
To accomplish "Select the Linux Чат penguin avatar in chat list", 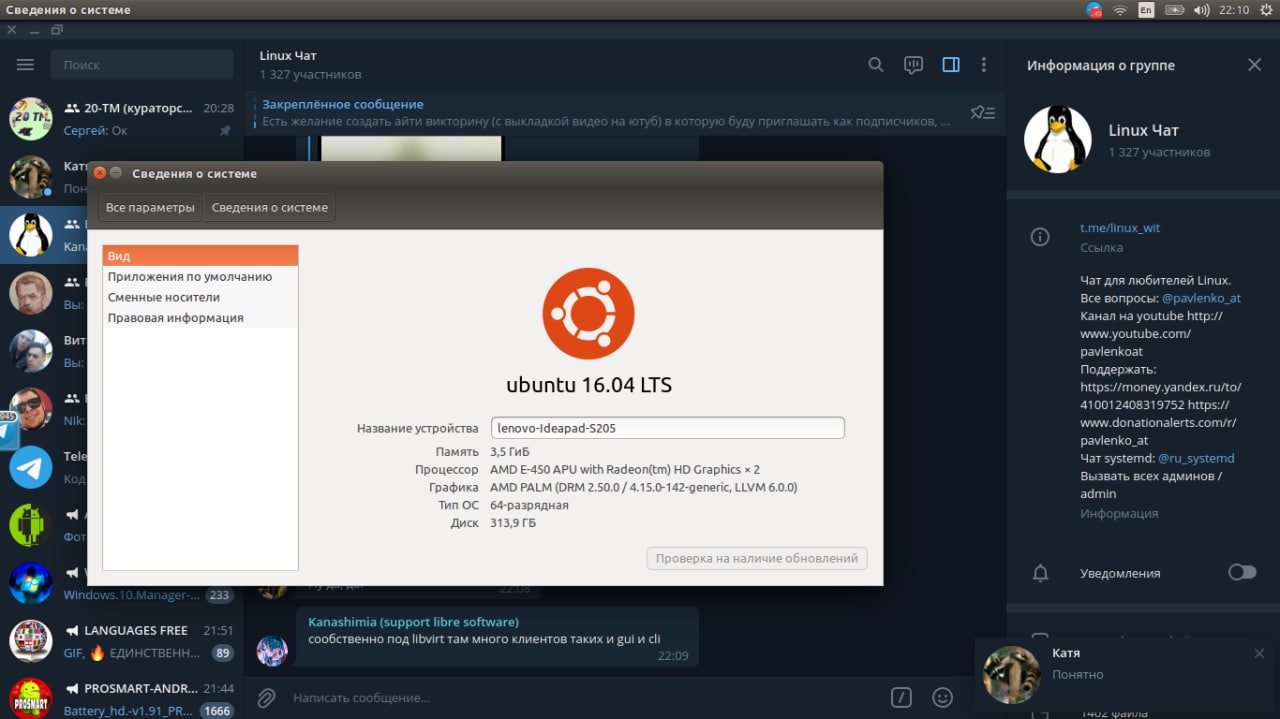I will (31, 235).
